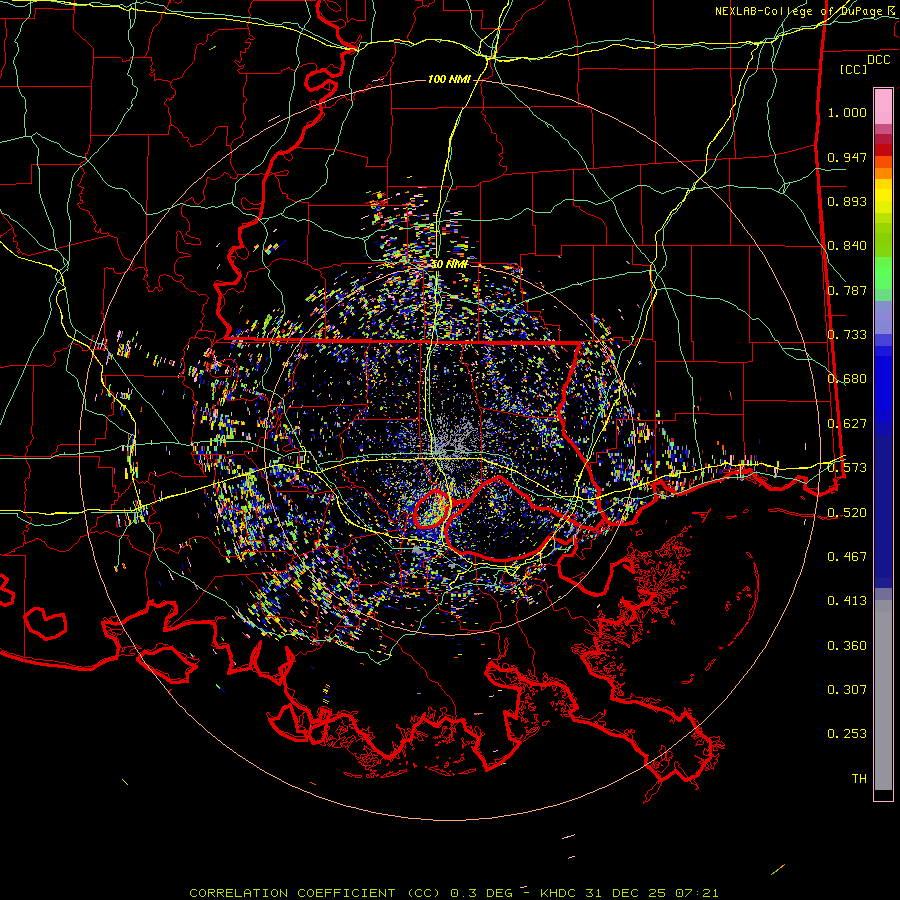The width and height of the screenshot is (900, 900).
Task: Click the 07:21 timestamp
Action: 695,893
